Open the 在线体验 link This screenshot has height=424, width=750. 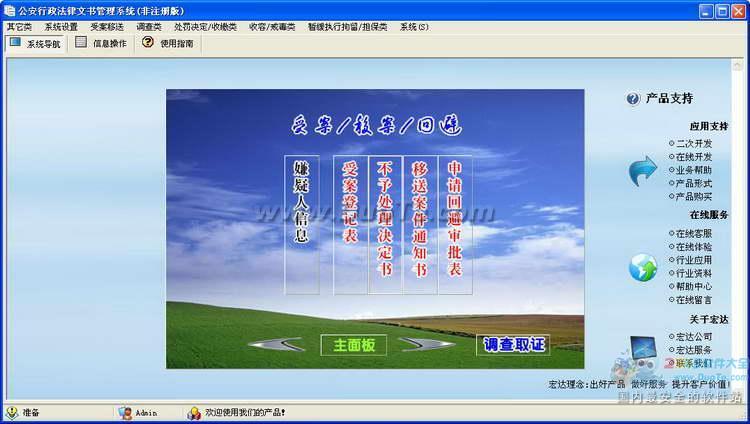tap(694, 247)
